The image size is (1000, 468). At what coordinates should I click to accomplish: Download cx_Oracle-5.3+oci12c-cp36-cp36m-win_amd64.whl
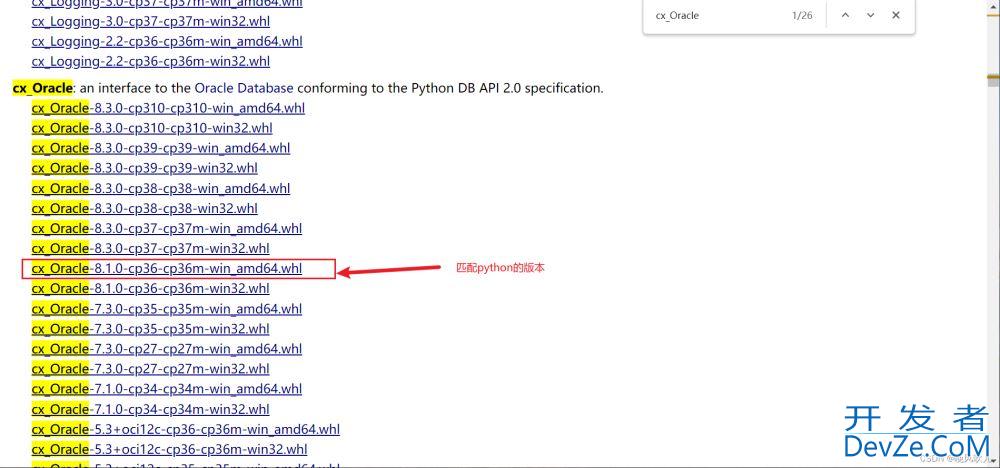coord(186,429)
